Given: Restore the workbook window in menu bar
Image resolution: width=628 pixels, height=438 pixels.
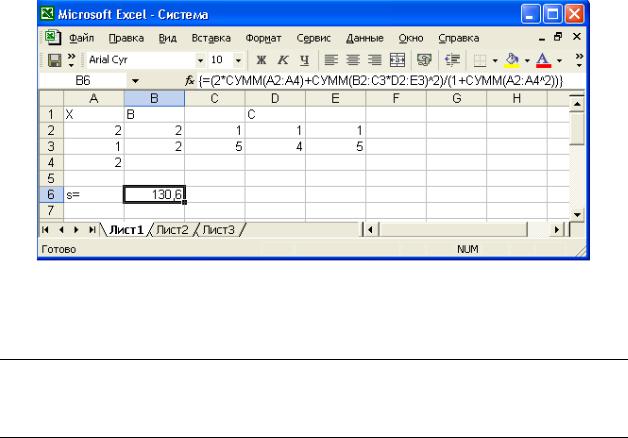Looking at the screenshot, I should tap(558, 37).
